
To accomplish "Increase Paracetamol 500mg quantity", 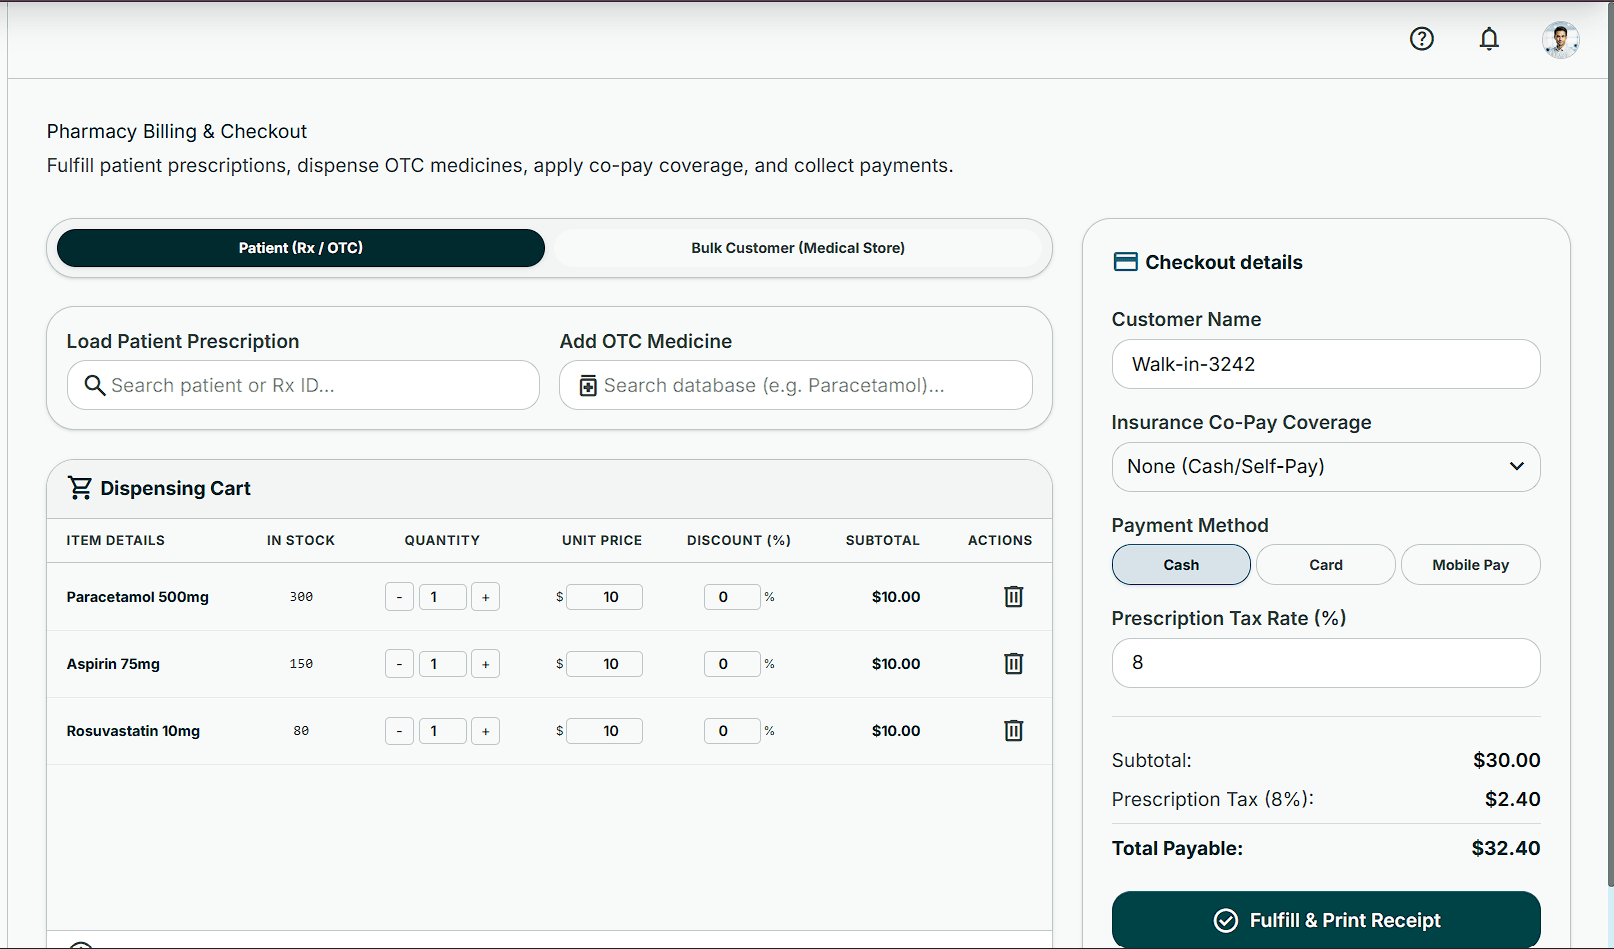I will pos(485,597).
